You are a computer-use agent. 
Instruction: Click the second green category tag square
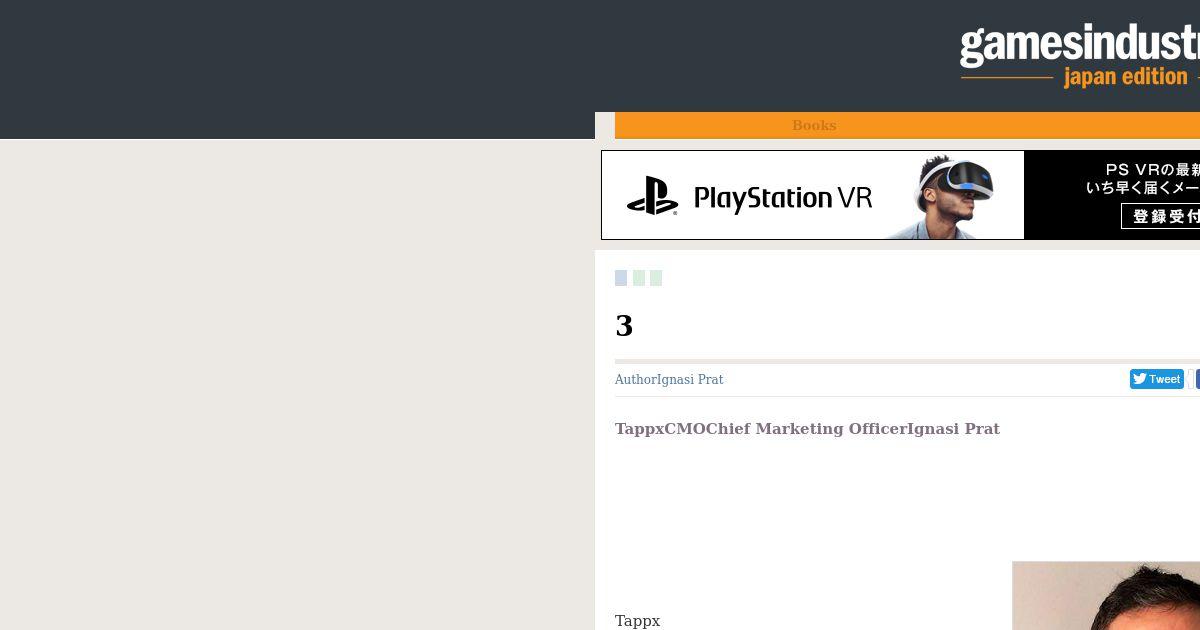pyautogui.click(x=656, y=278)
